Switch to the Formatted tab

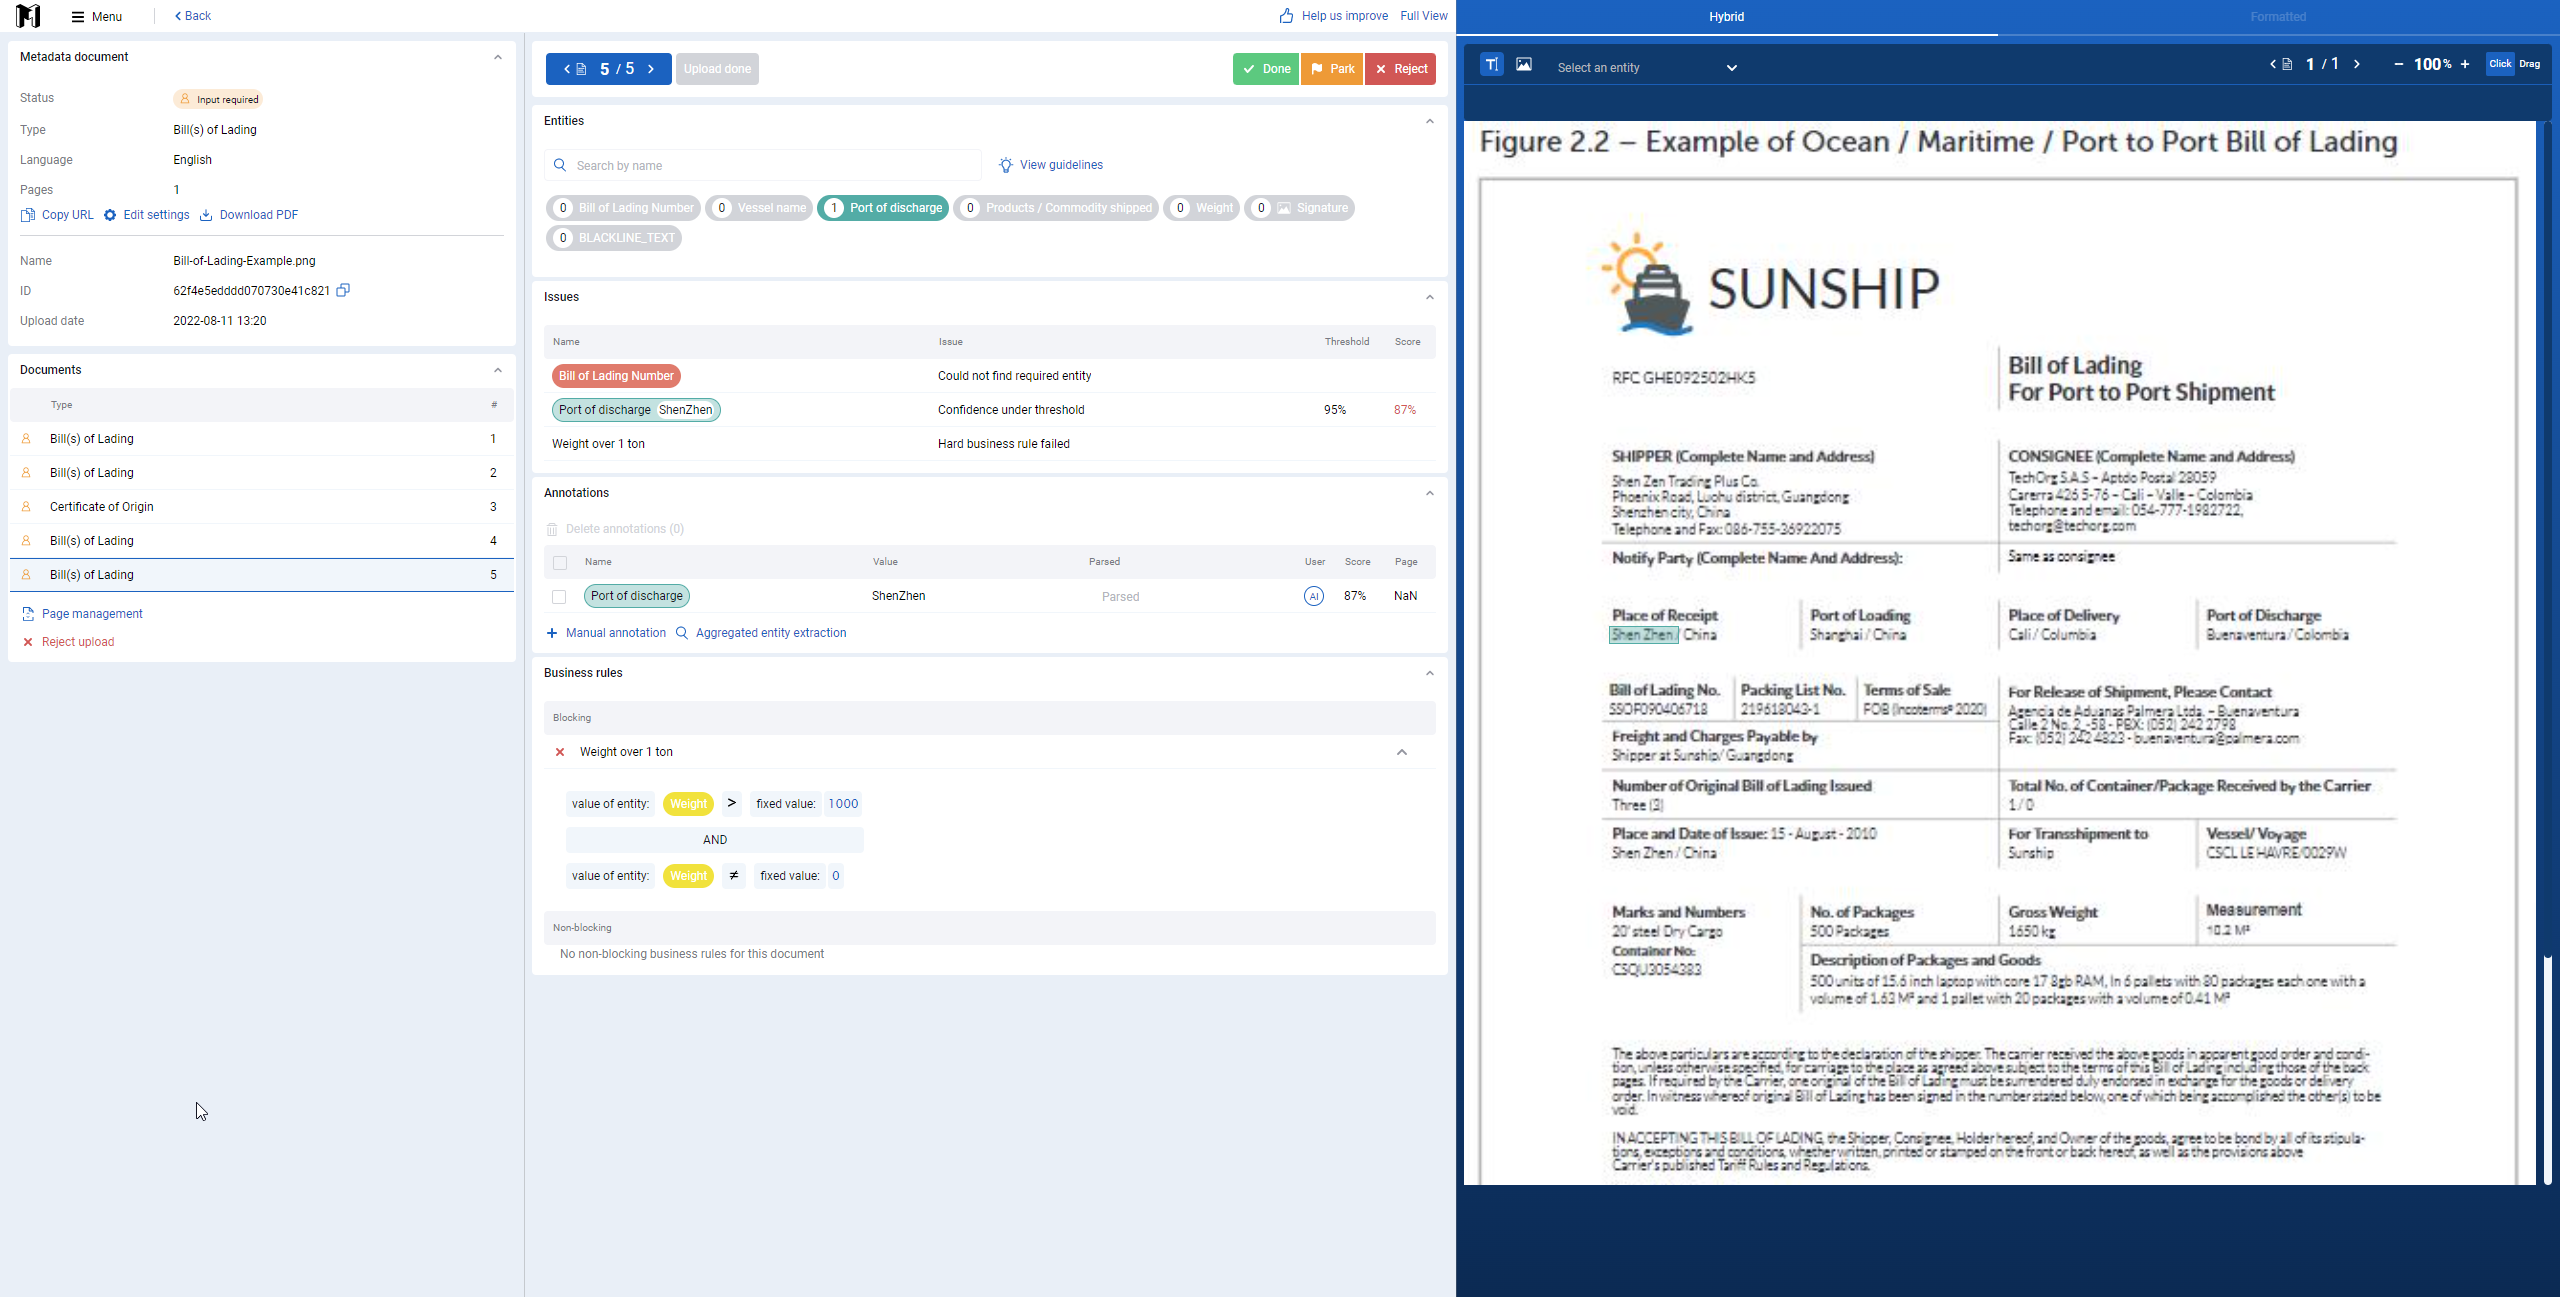coord(2278,17)
